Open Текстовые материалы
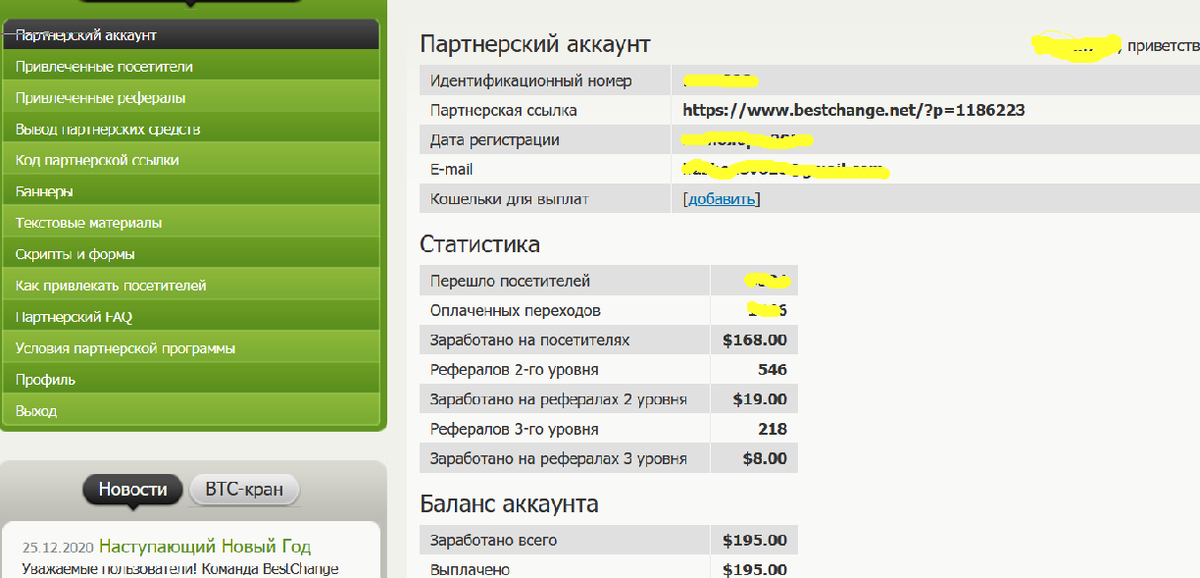This screenshot has height=578, width=1200. 190,223
